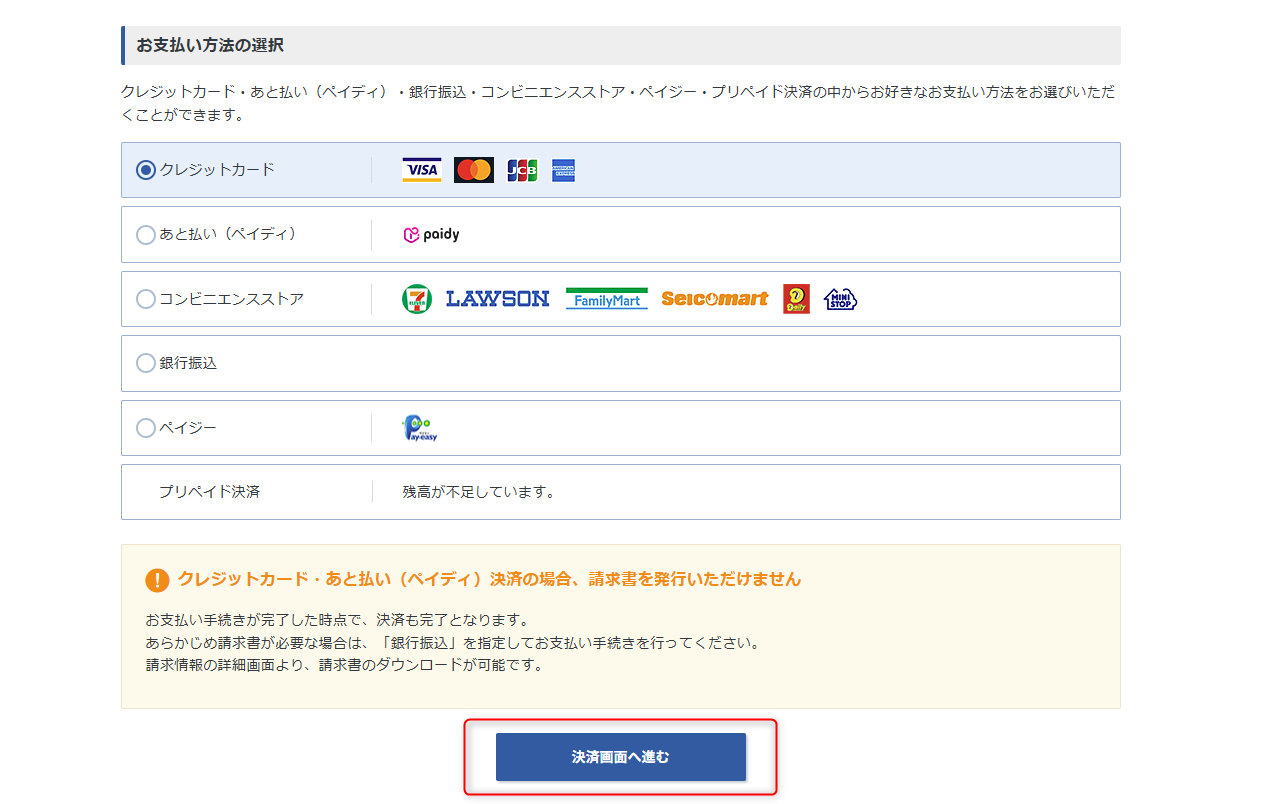Choose コンビニエンスストア payment option
Image resolution: width=1270 pixels, height=804 pixels.
click(145, 298)
